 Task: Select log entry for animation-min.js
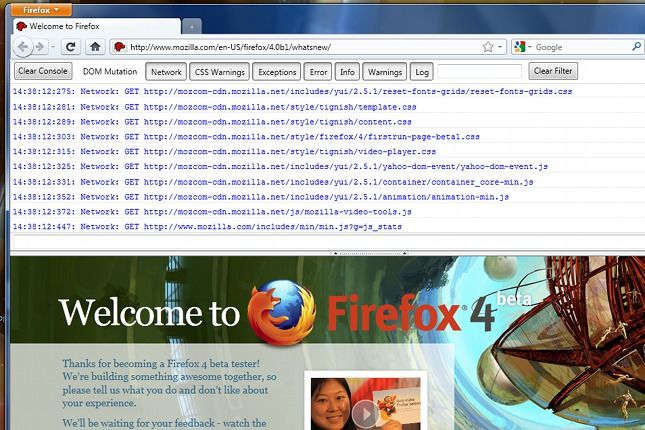327,197
